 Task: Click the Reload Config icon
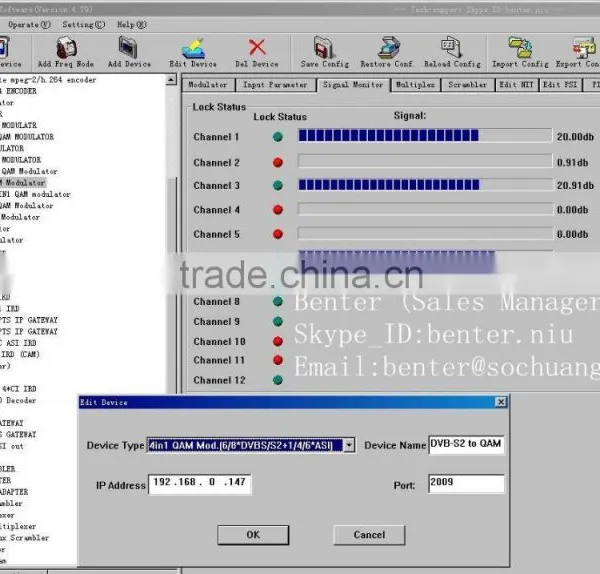(x=452, y=48)
